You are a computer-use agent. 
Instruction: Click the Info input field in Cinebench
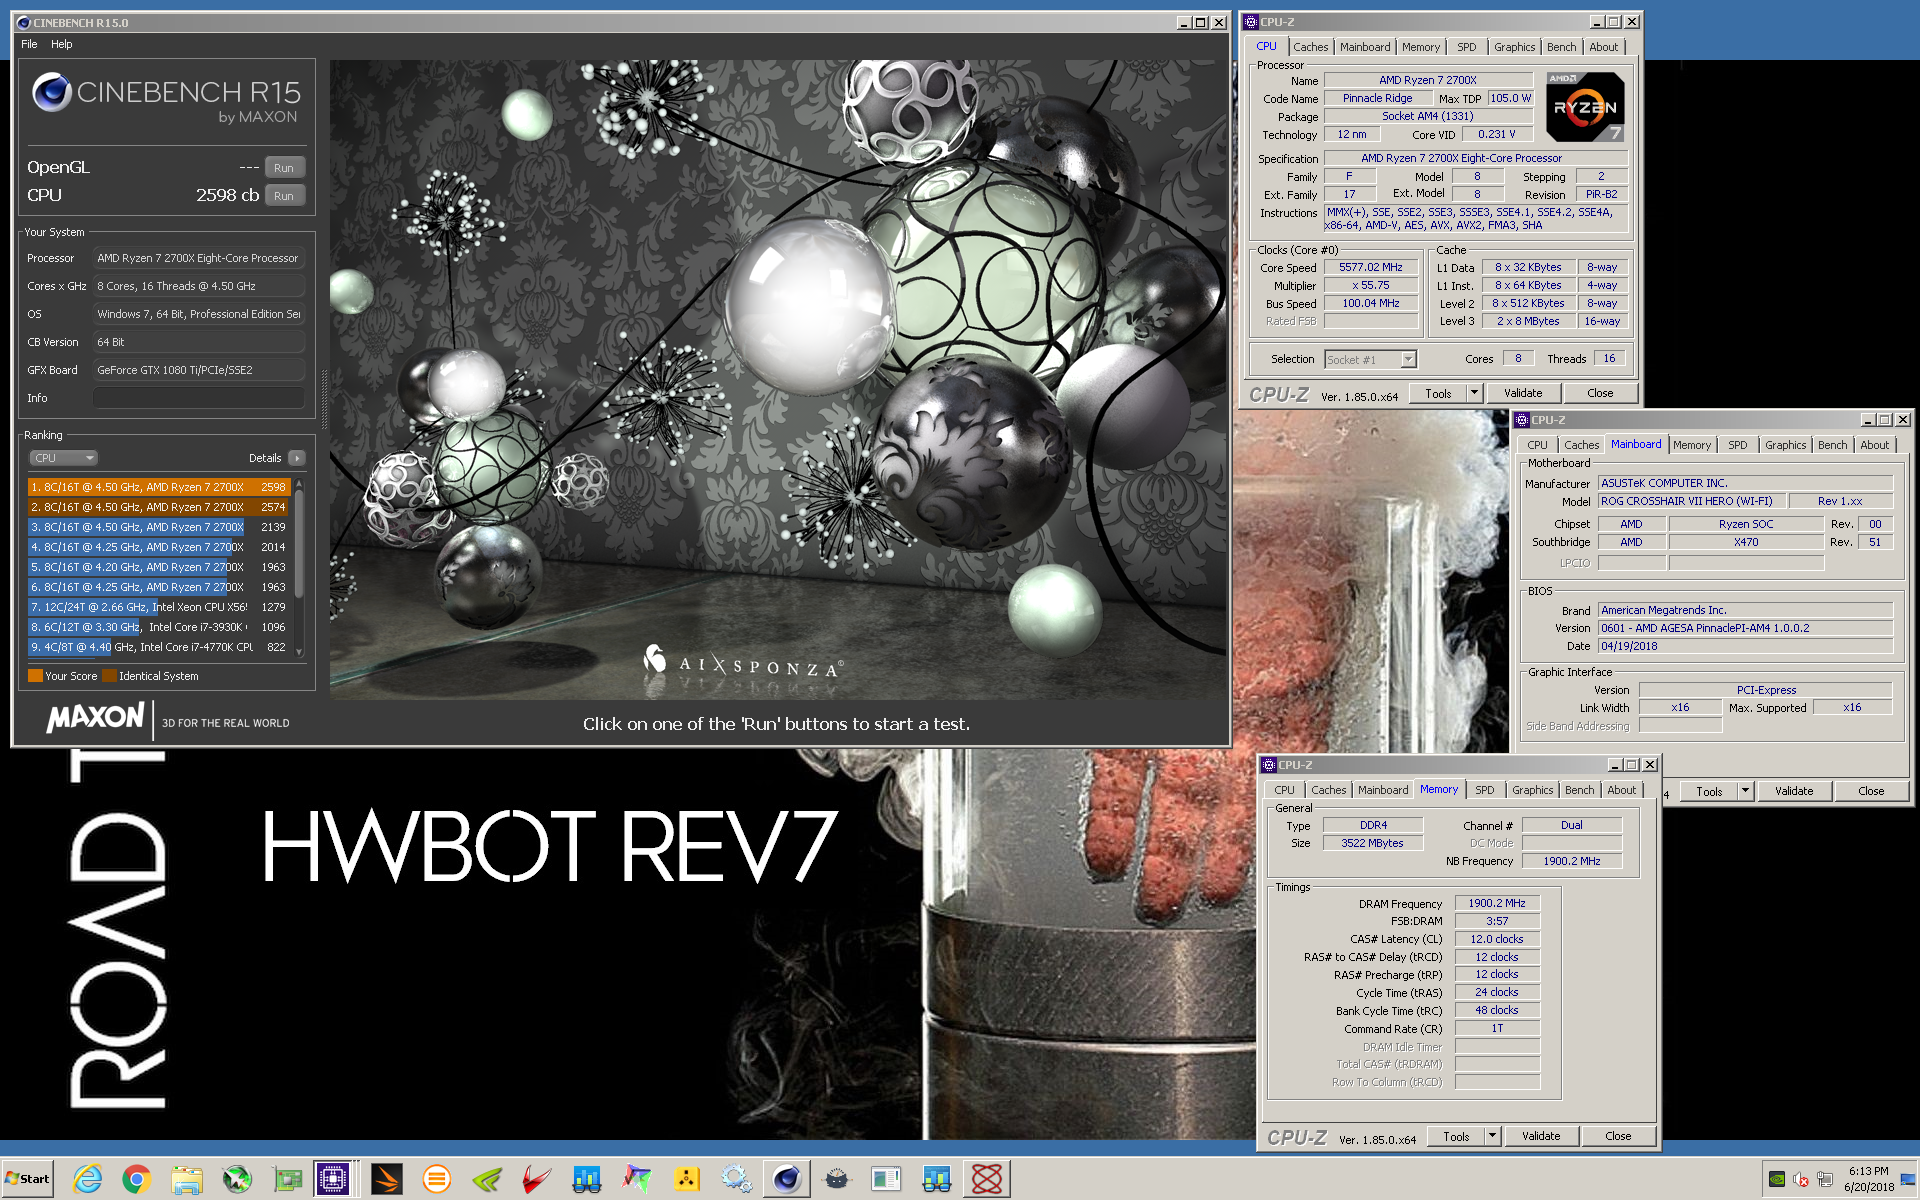[x=198, y=398]
